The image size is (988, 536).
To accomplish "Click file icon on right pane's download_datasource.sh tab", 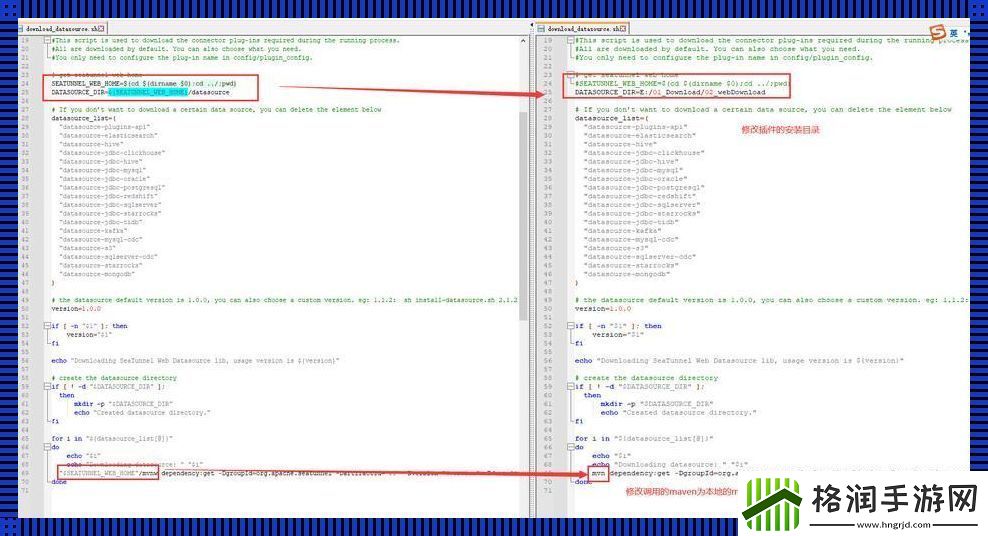I will tap(543, 29).
